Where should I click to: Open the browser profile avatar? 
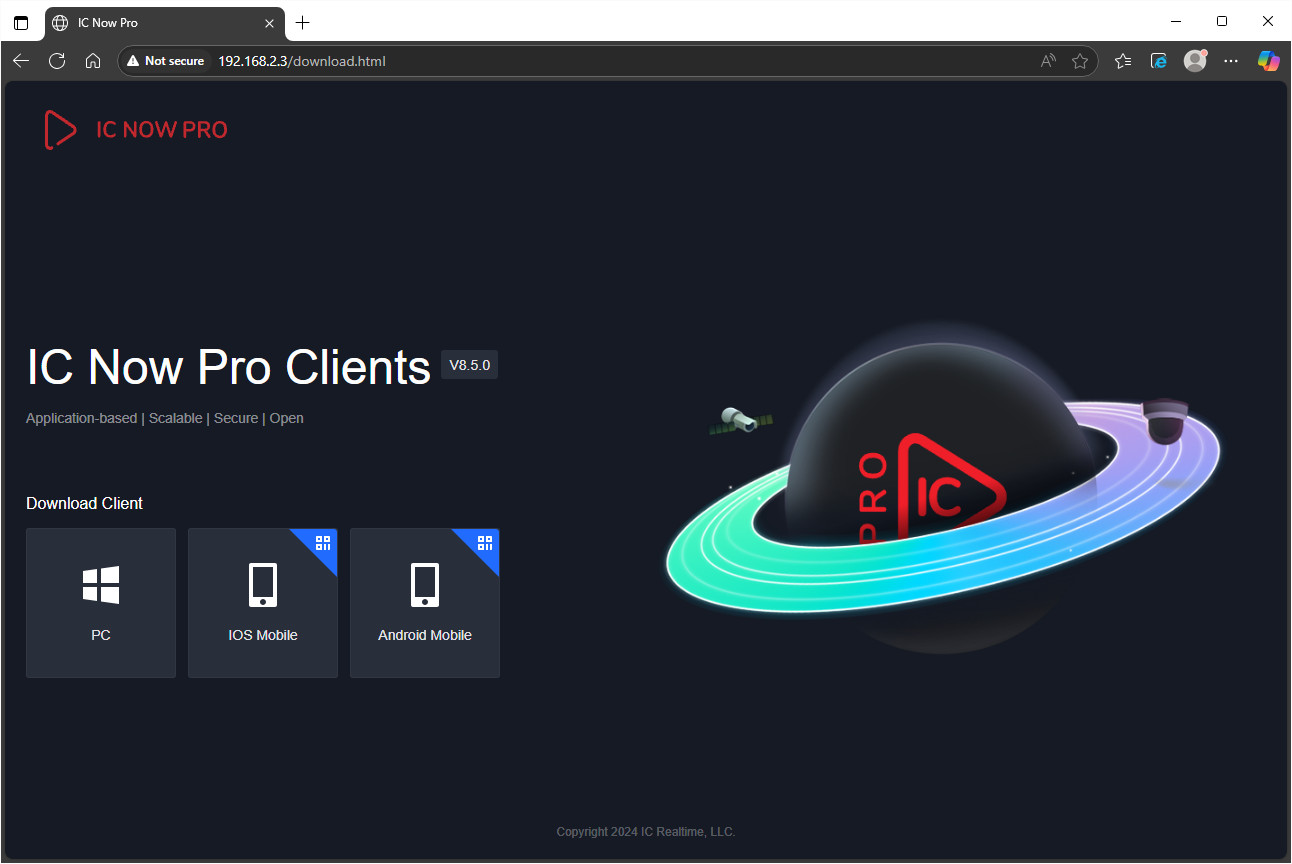point(1195,61)
